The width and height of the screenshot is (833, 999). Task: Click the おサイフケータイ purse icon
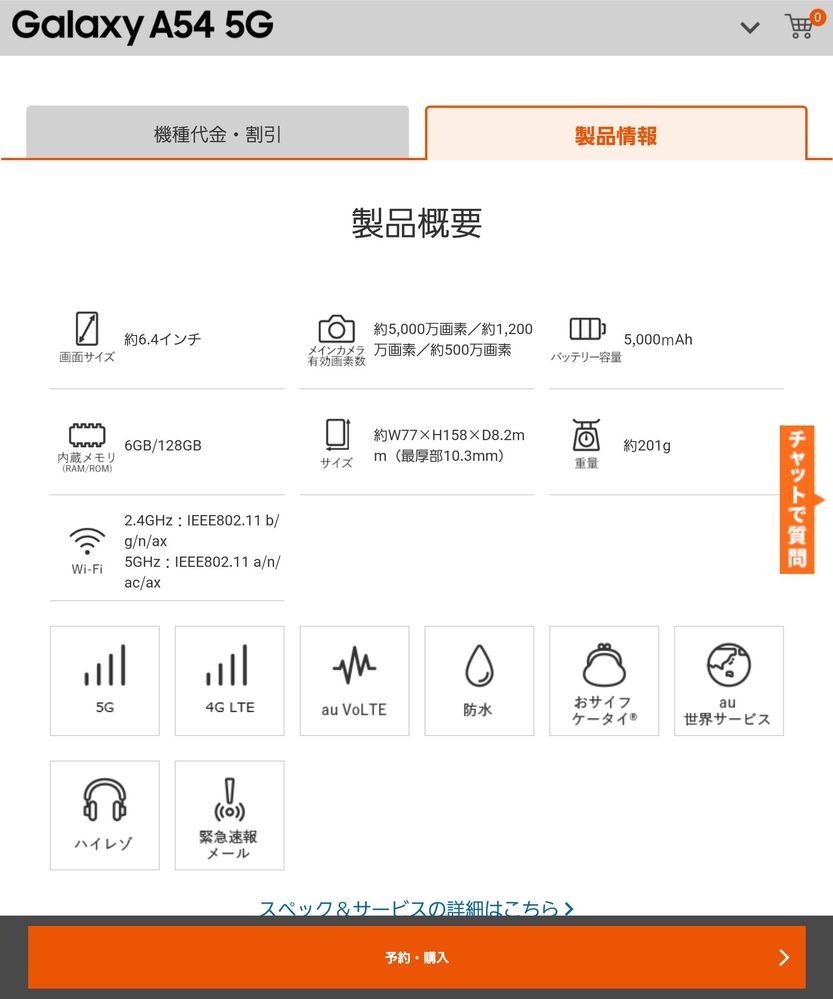click(604, 665)
